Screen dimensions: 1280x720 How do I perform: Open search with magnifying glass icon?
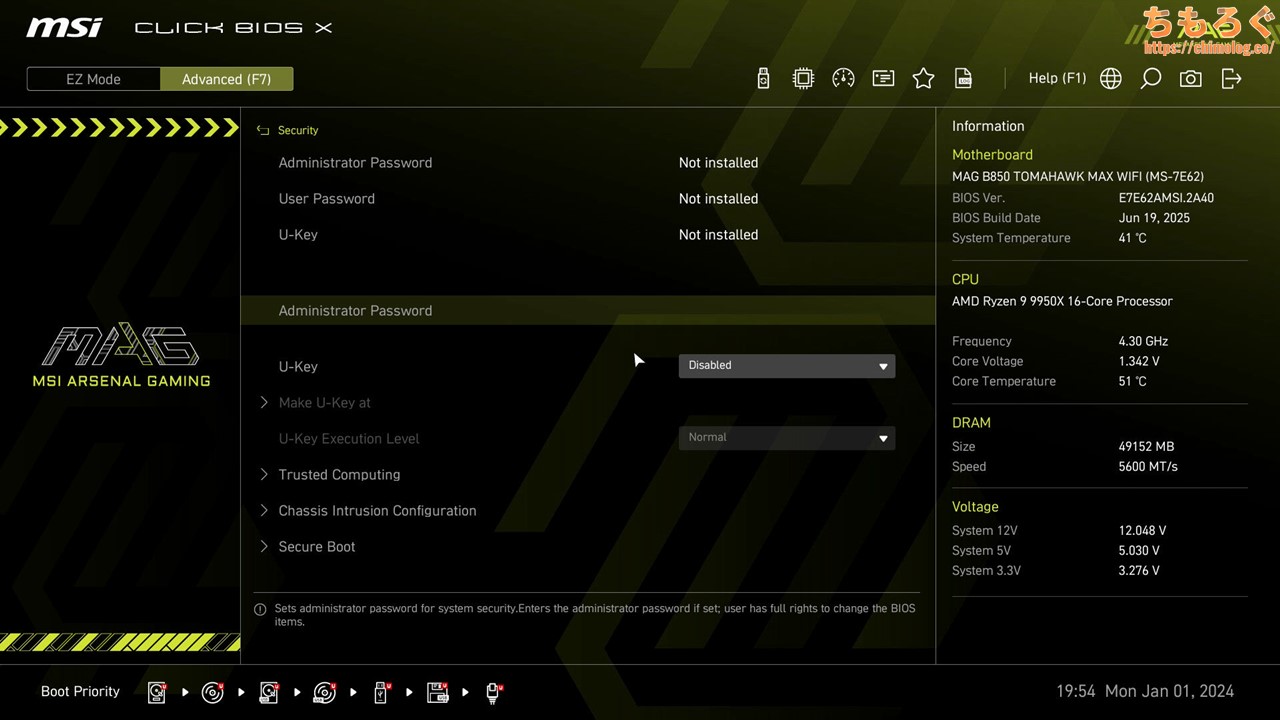pos(1150,79)
